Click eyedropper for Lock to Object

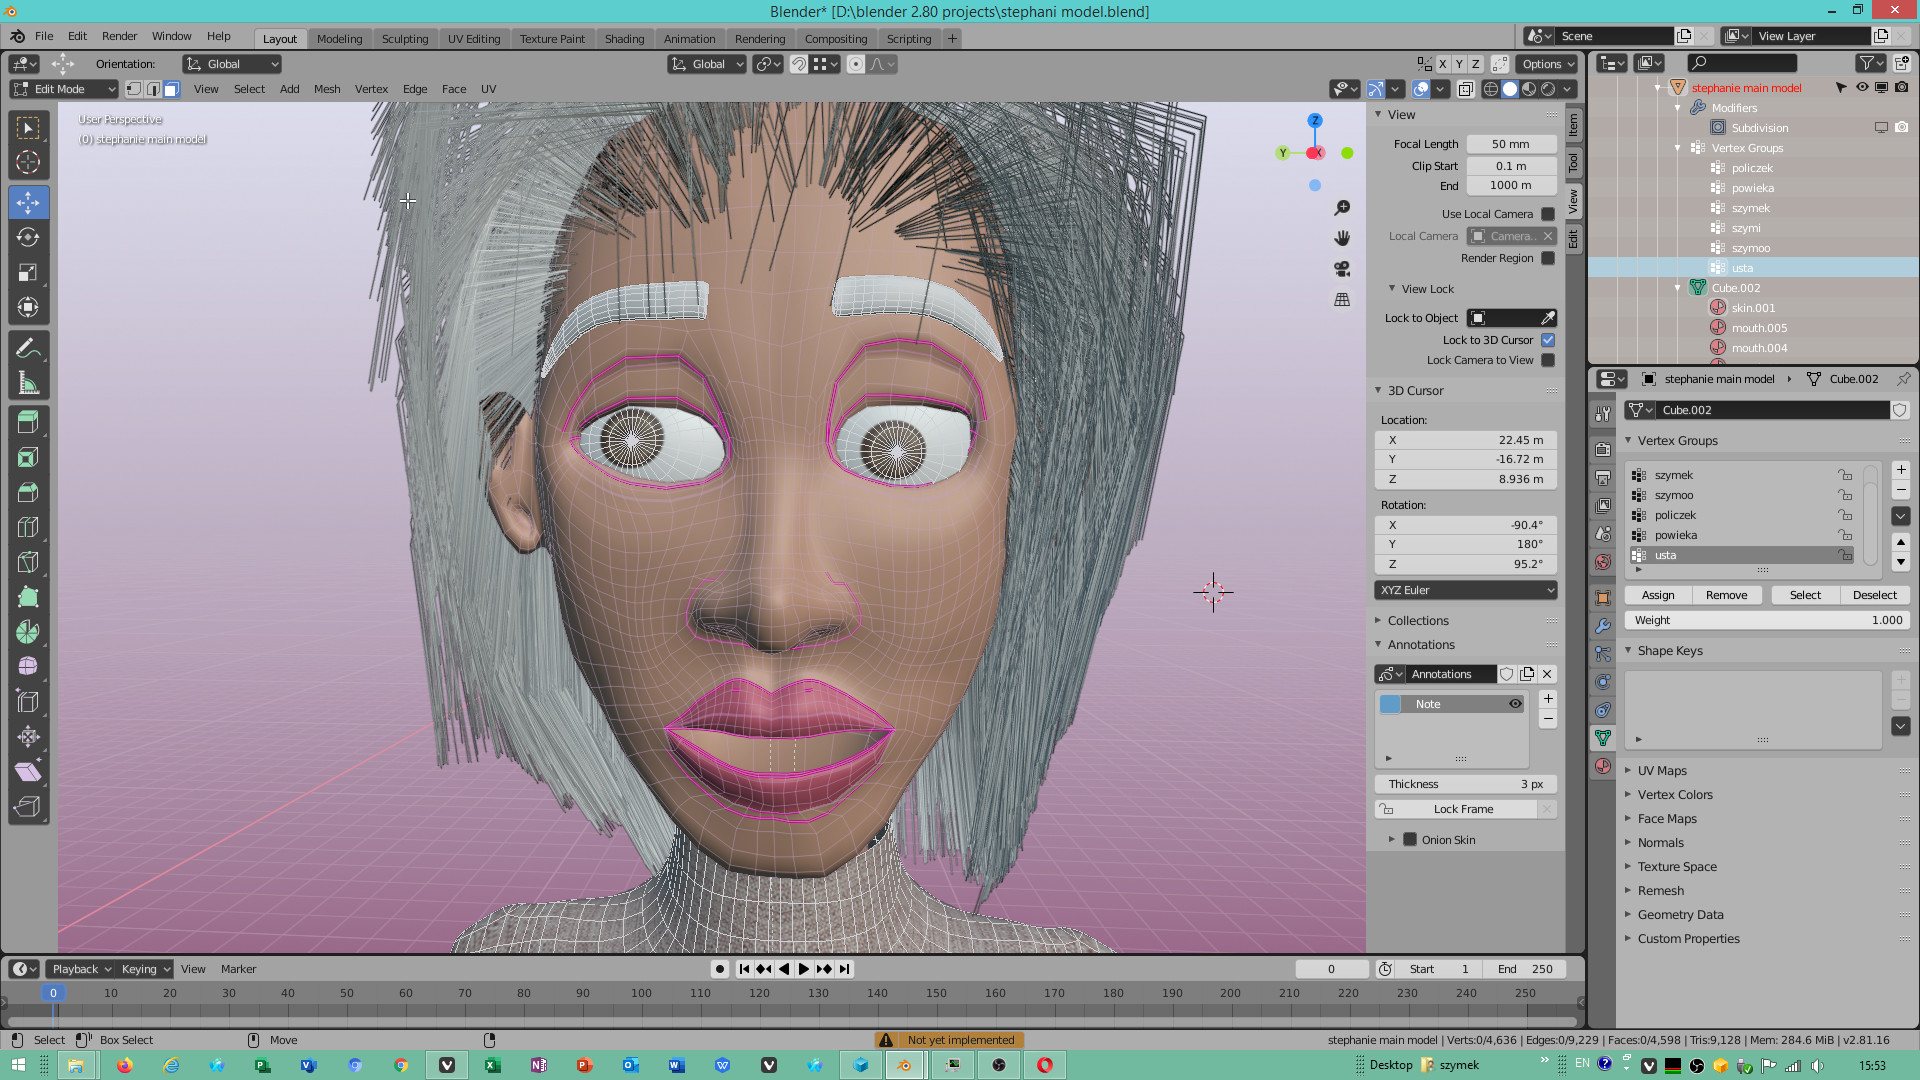[1547, 318]
